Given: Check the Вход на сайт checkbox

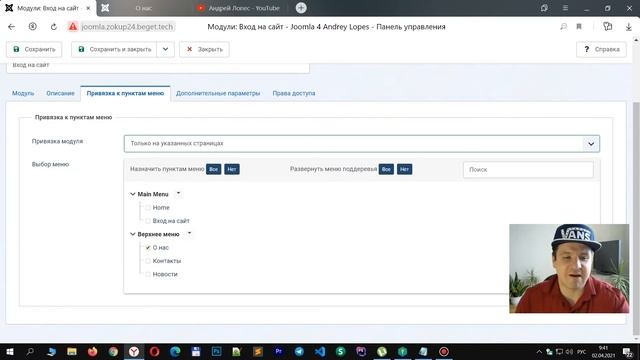Looking at the screenshot, I should click(148, 221).
